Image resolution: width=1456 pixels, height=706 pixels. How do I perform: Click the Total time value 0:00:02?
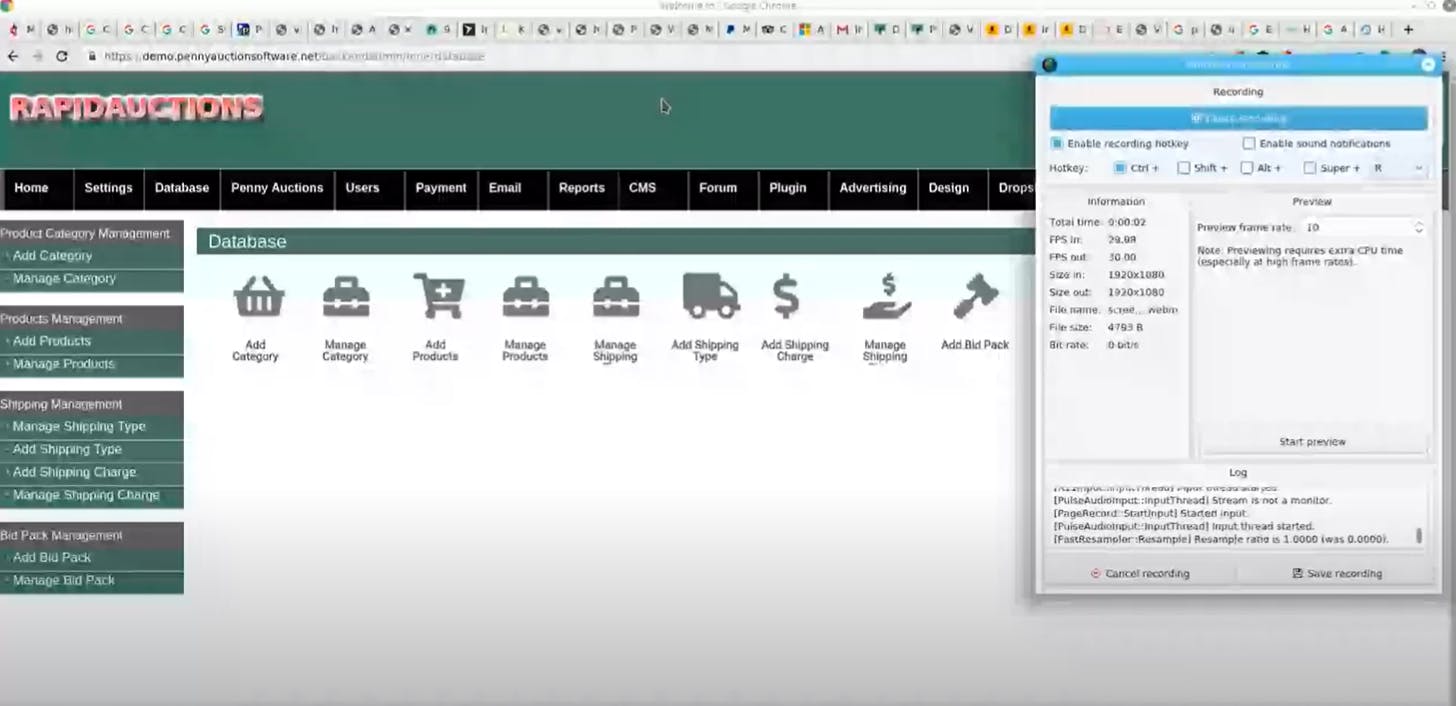tap(1127, 222)
